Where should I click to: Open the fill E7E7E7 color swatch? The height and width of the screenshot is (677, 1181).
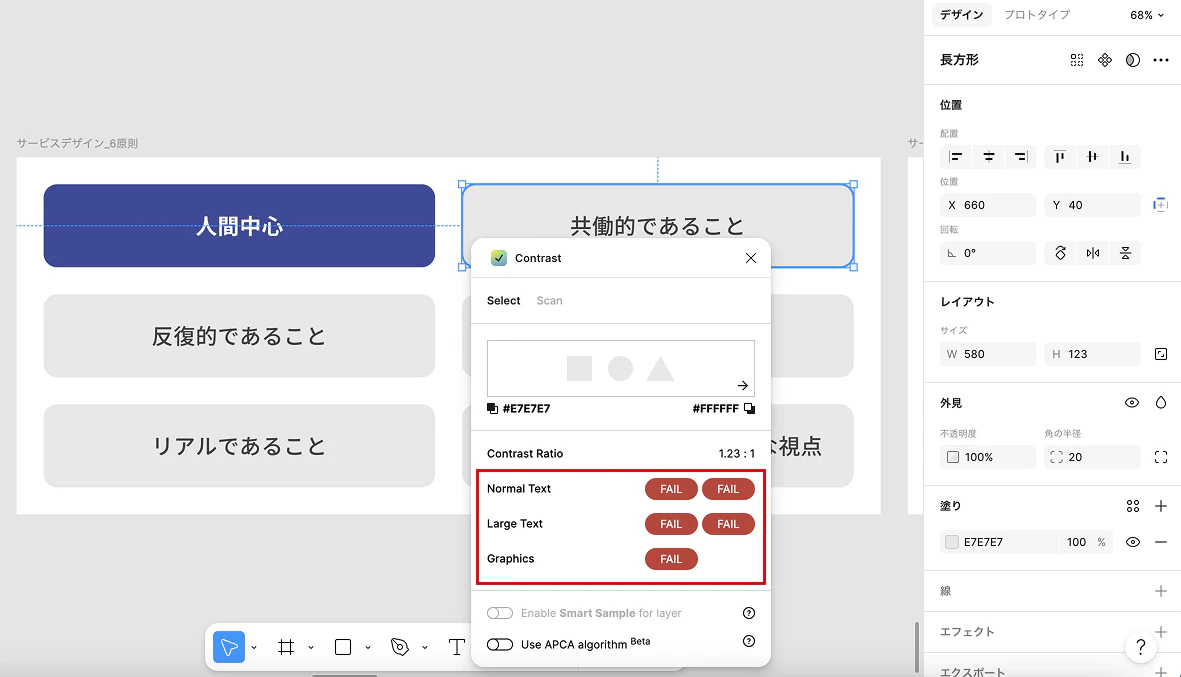[952, 542]
